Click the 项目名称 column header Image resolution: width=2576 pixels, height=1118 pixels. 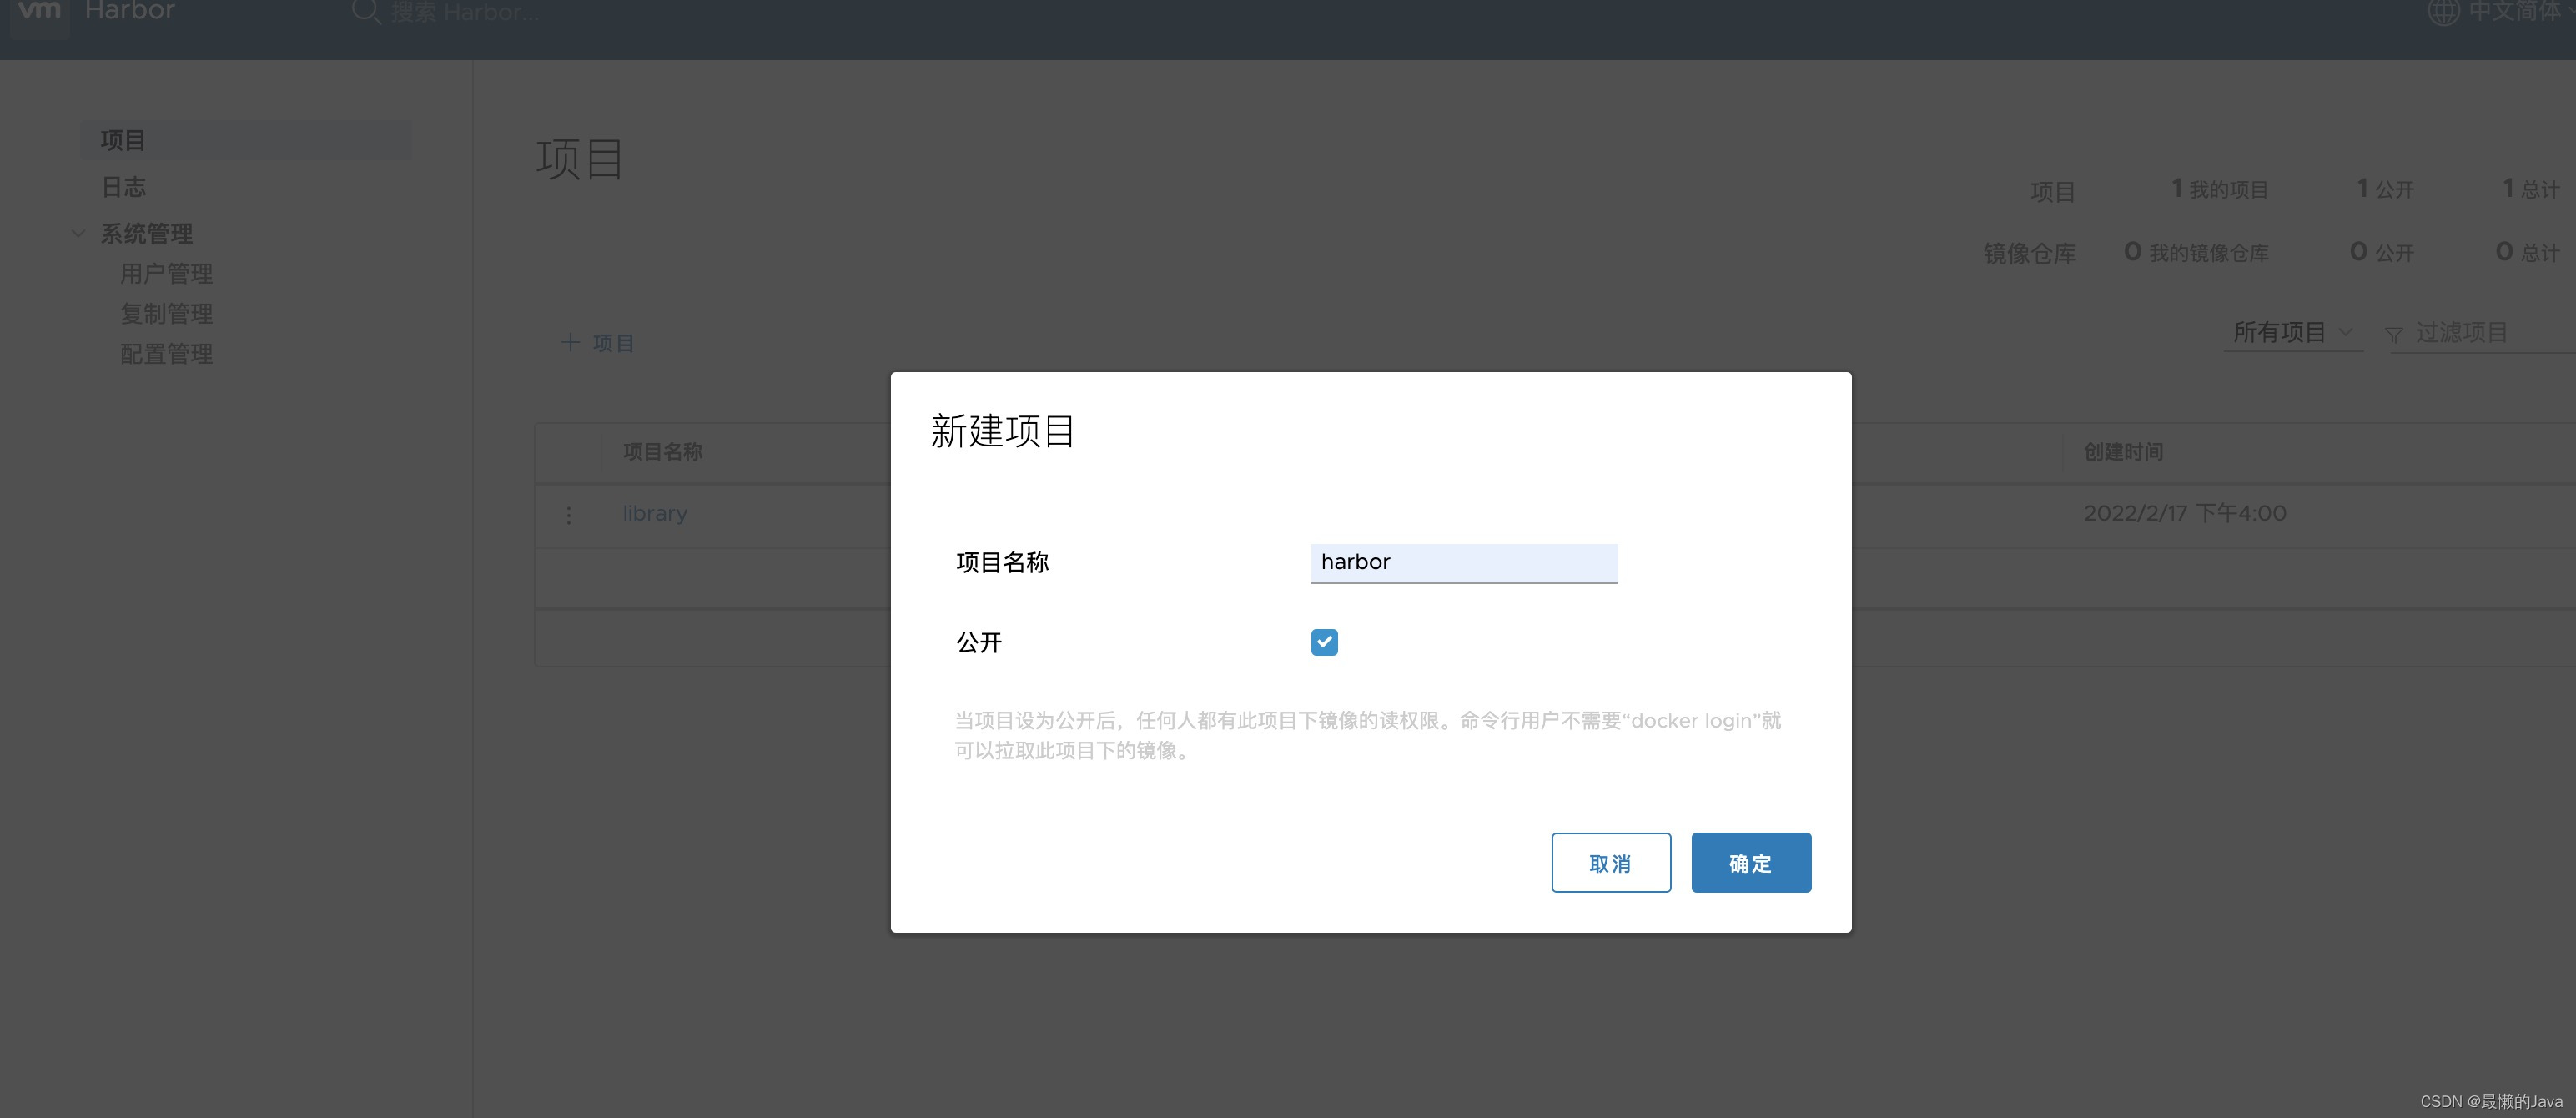tap(663, 452)
